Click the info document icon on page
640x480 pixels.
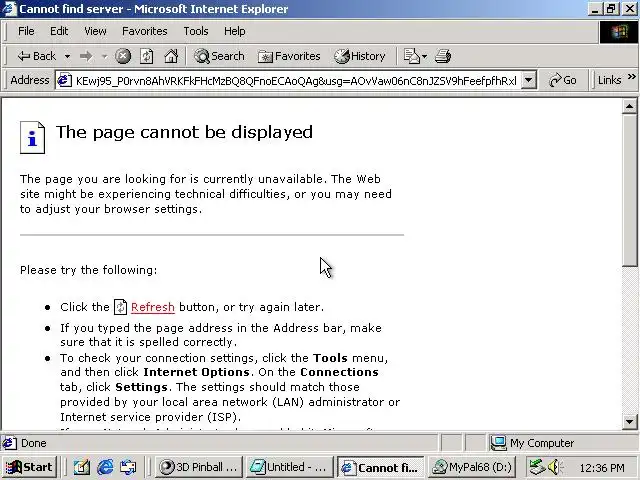33,138
